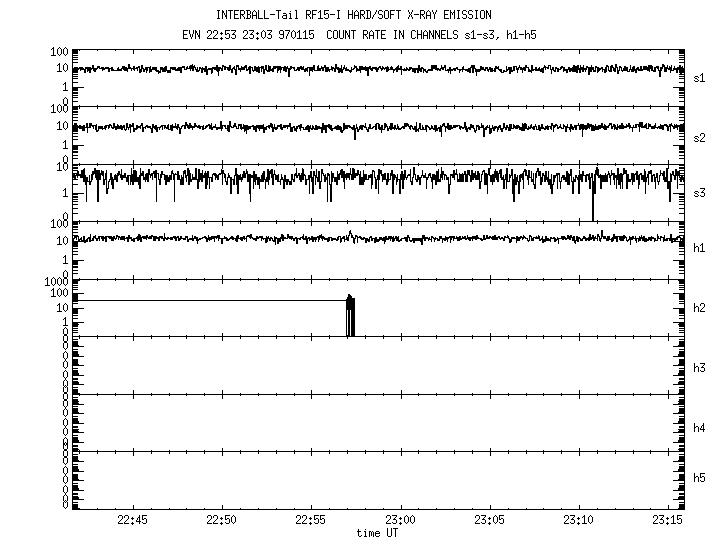This screenshot has width=720, height=550.
Task: Select the h5 channel label
Action: coord(700,478)
